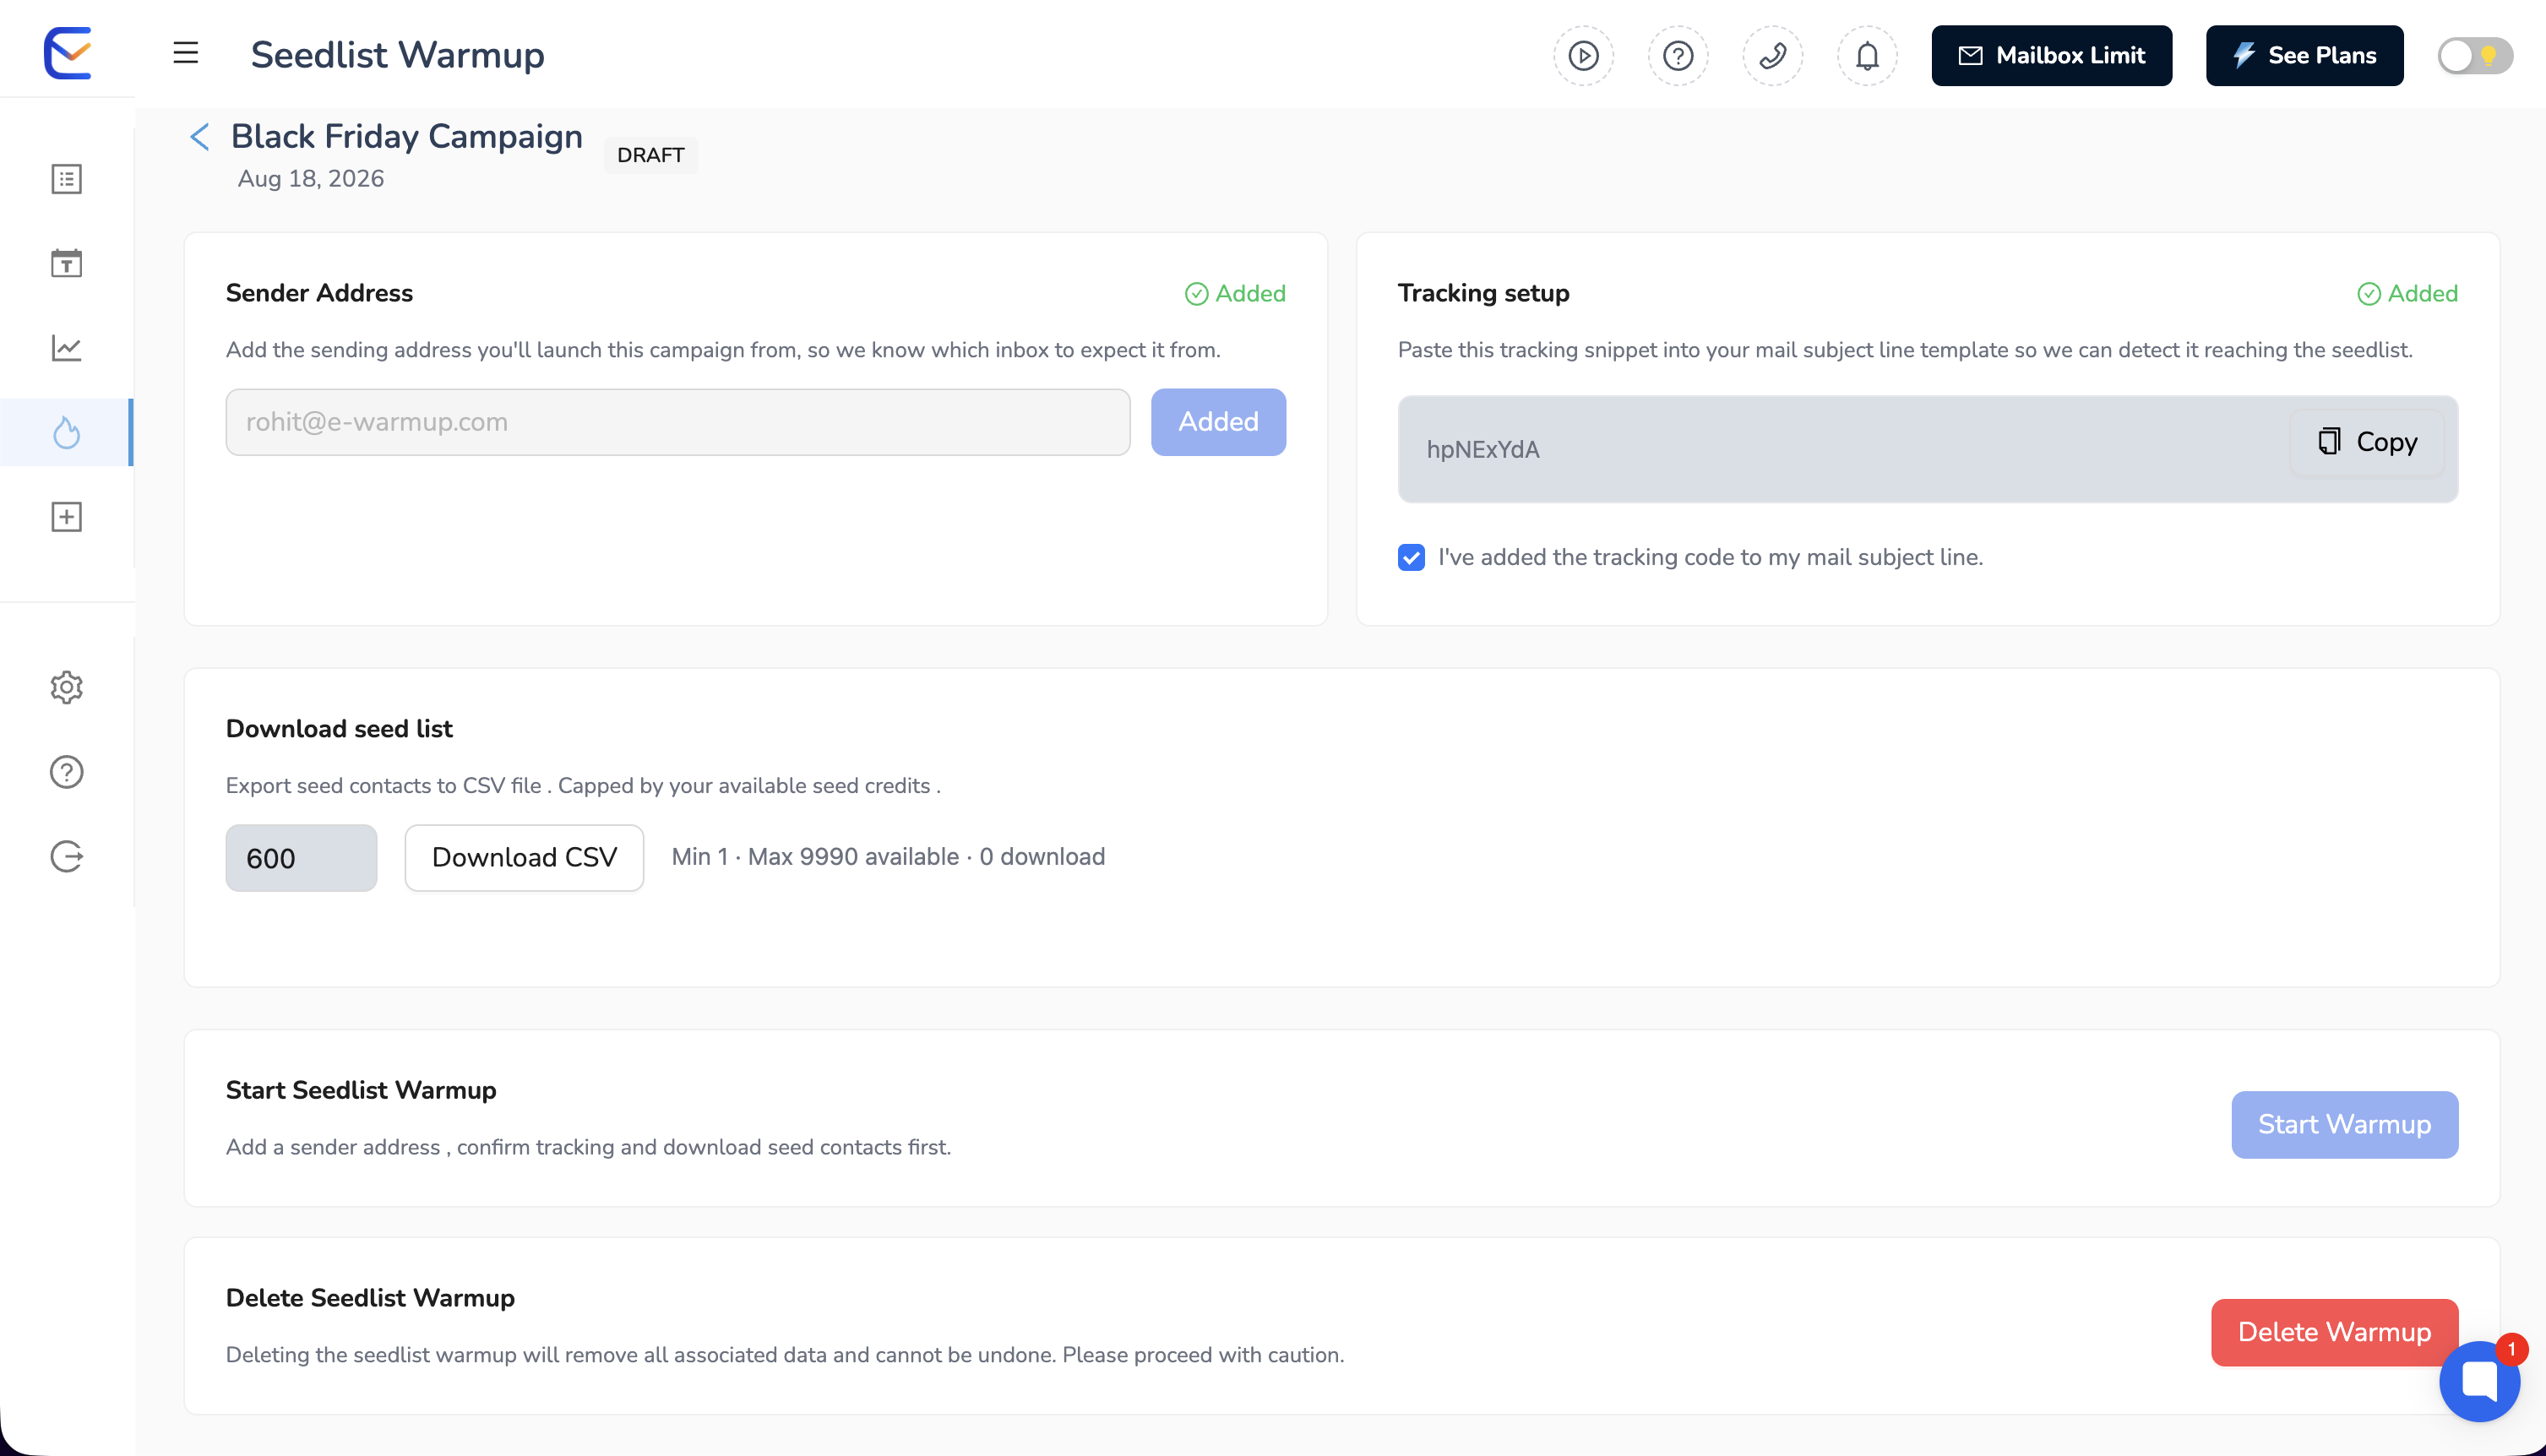The image size is (2546, 1456).
Task: Copy the tracking snippet
Action: click(x=2367, y=442)
